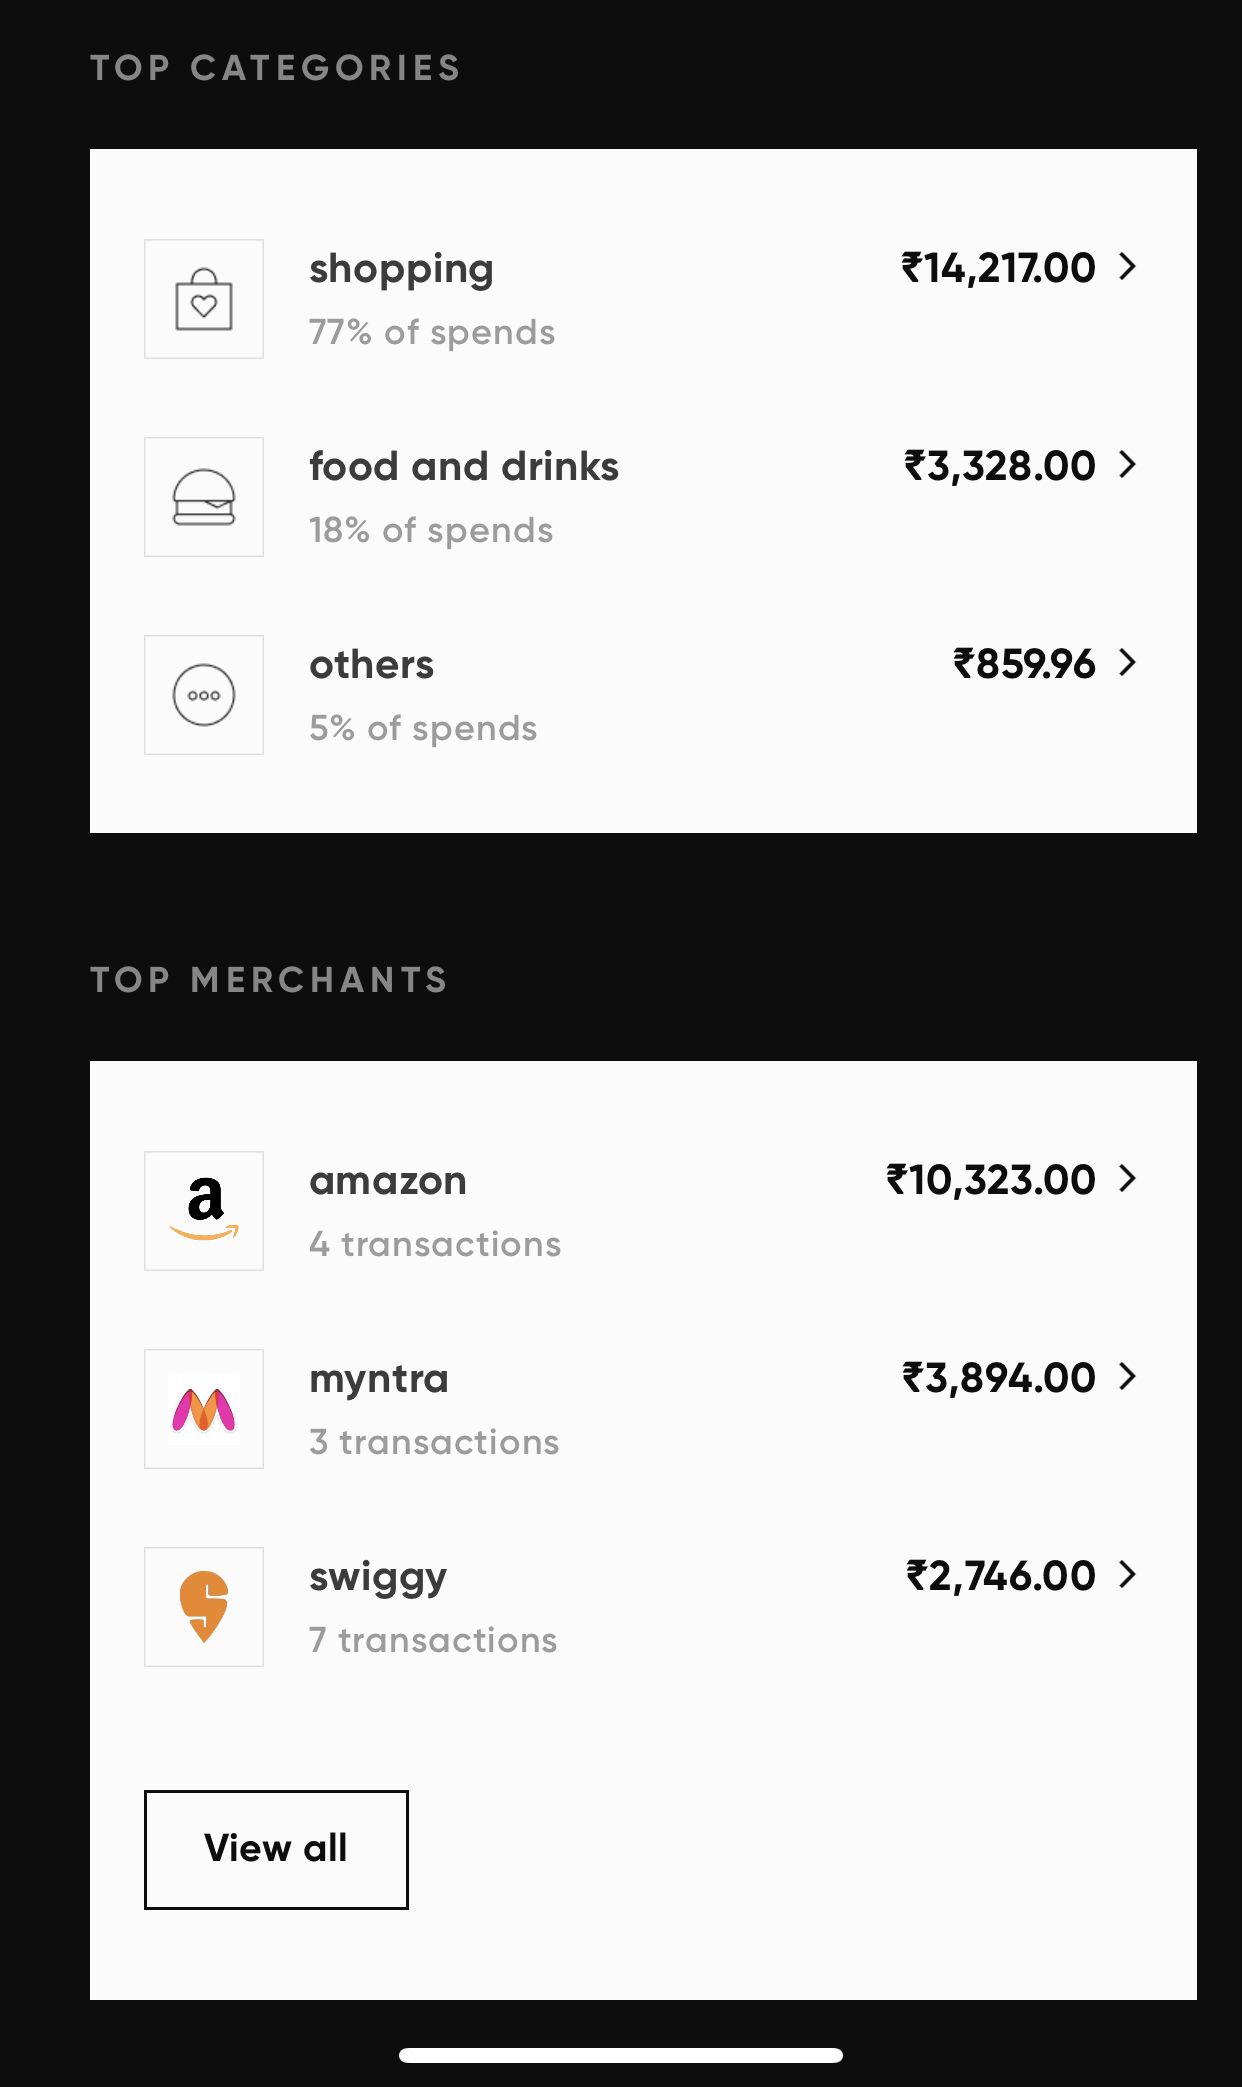Tap the myntra merchant name
The height and width of the screenshot is (2087, 1242).
point(379,1381)
